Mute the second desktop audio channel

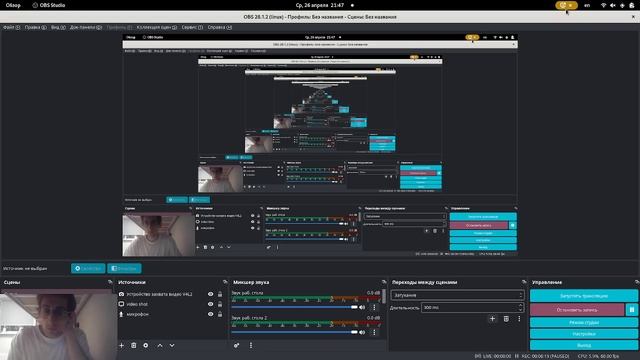[x=362, y=332]
